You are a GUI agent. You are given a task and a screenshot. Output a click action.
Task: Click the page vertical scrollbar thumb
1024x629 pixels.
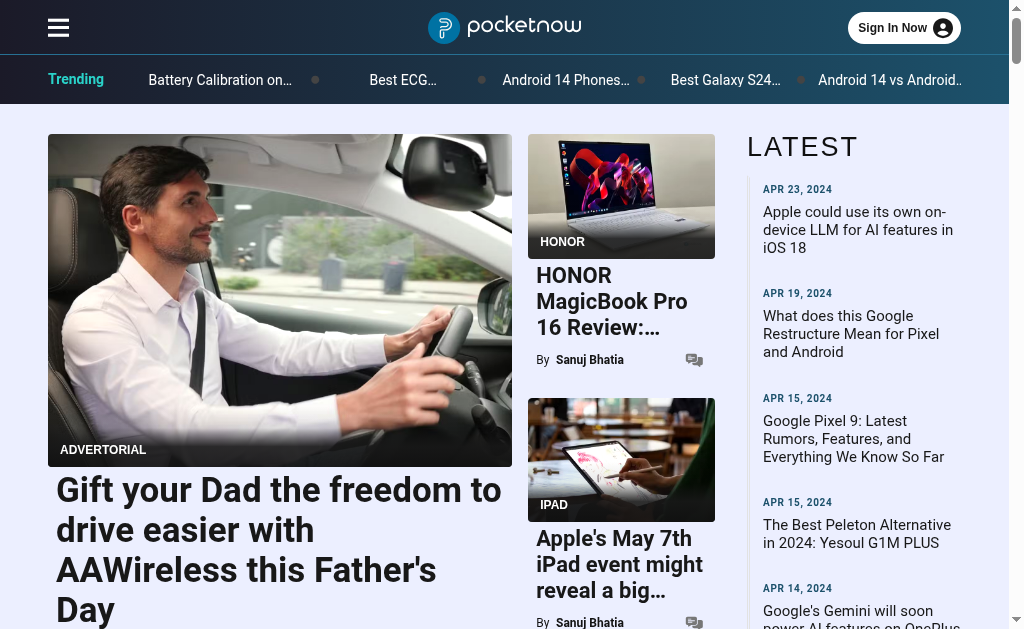[x=1016, y=41]
